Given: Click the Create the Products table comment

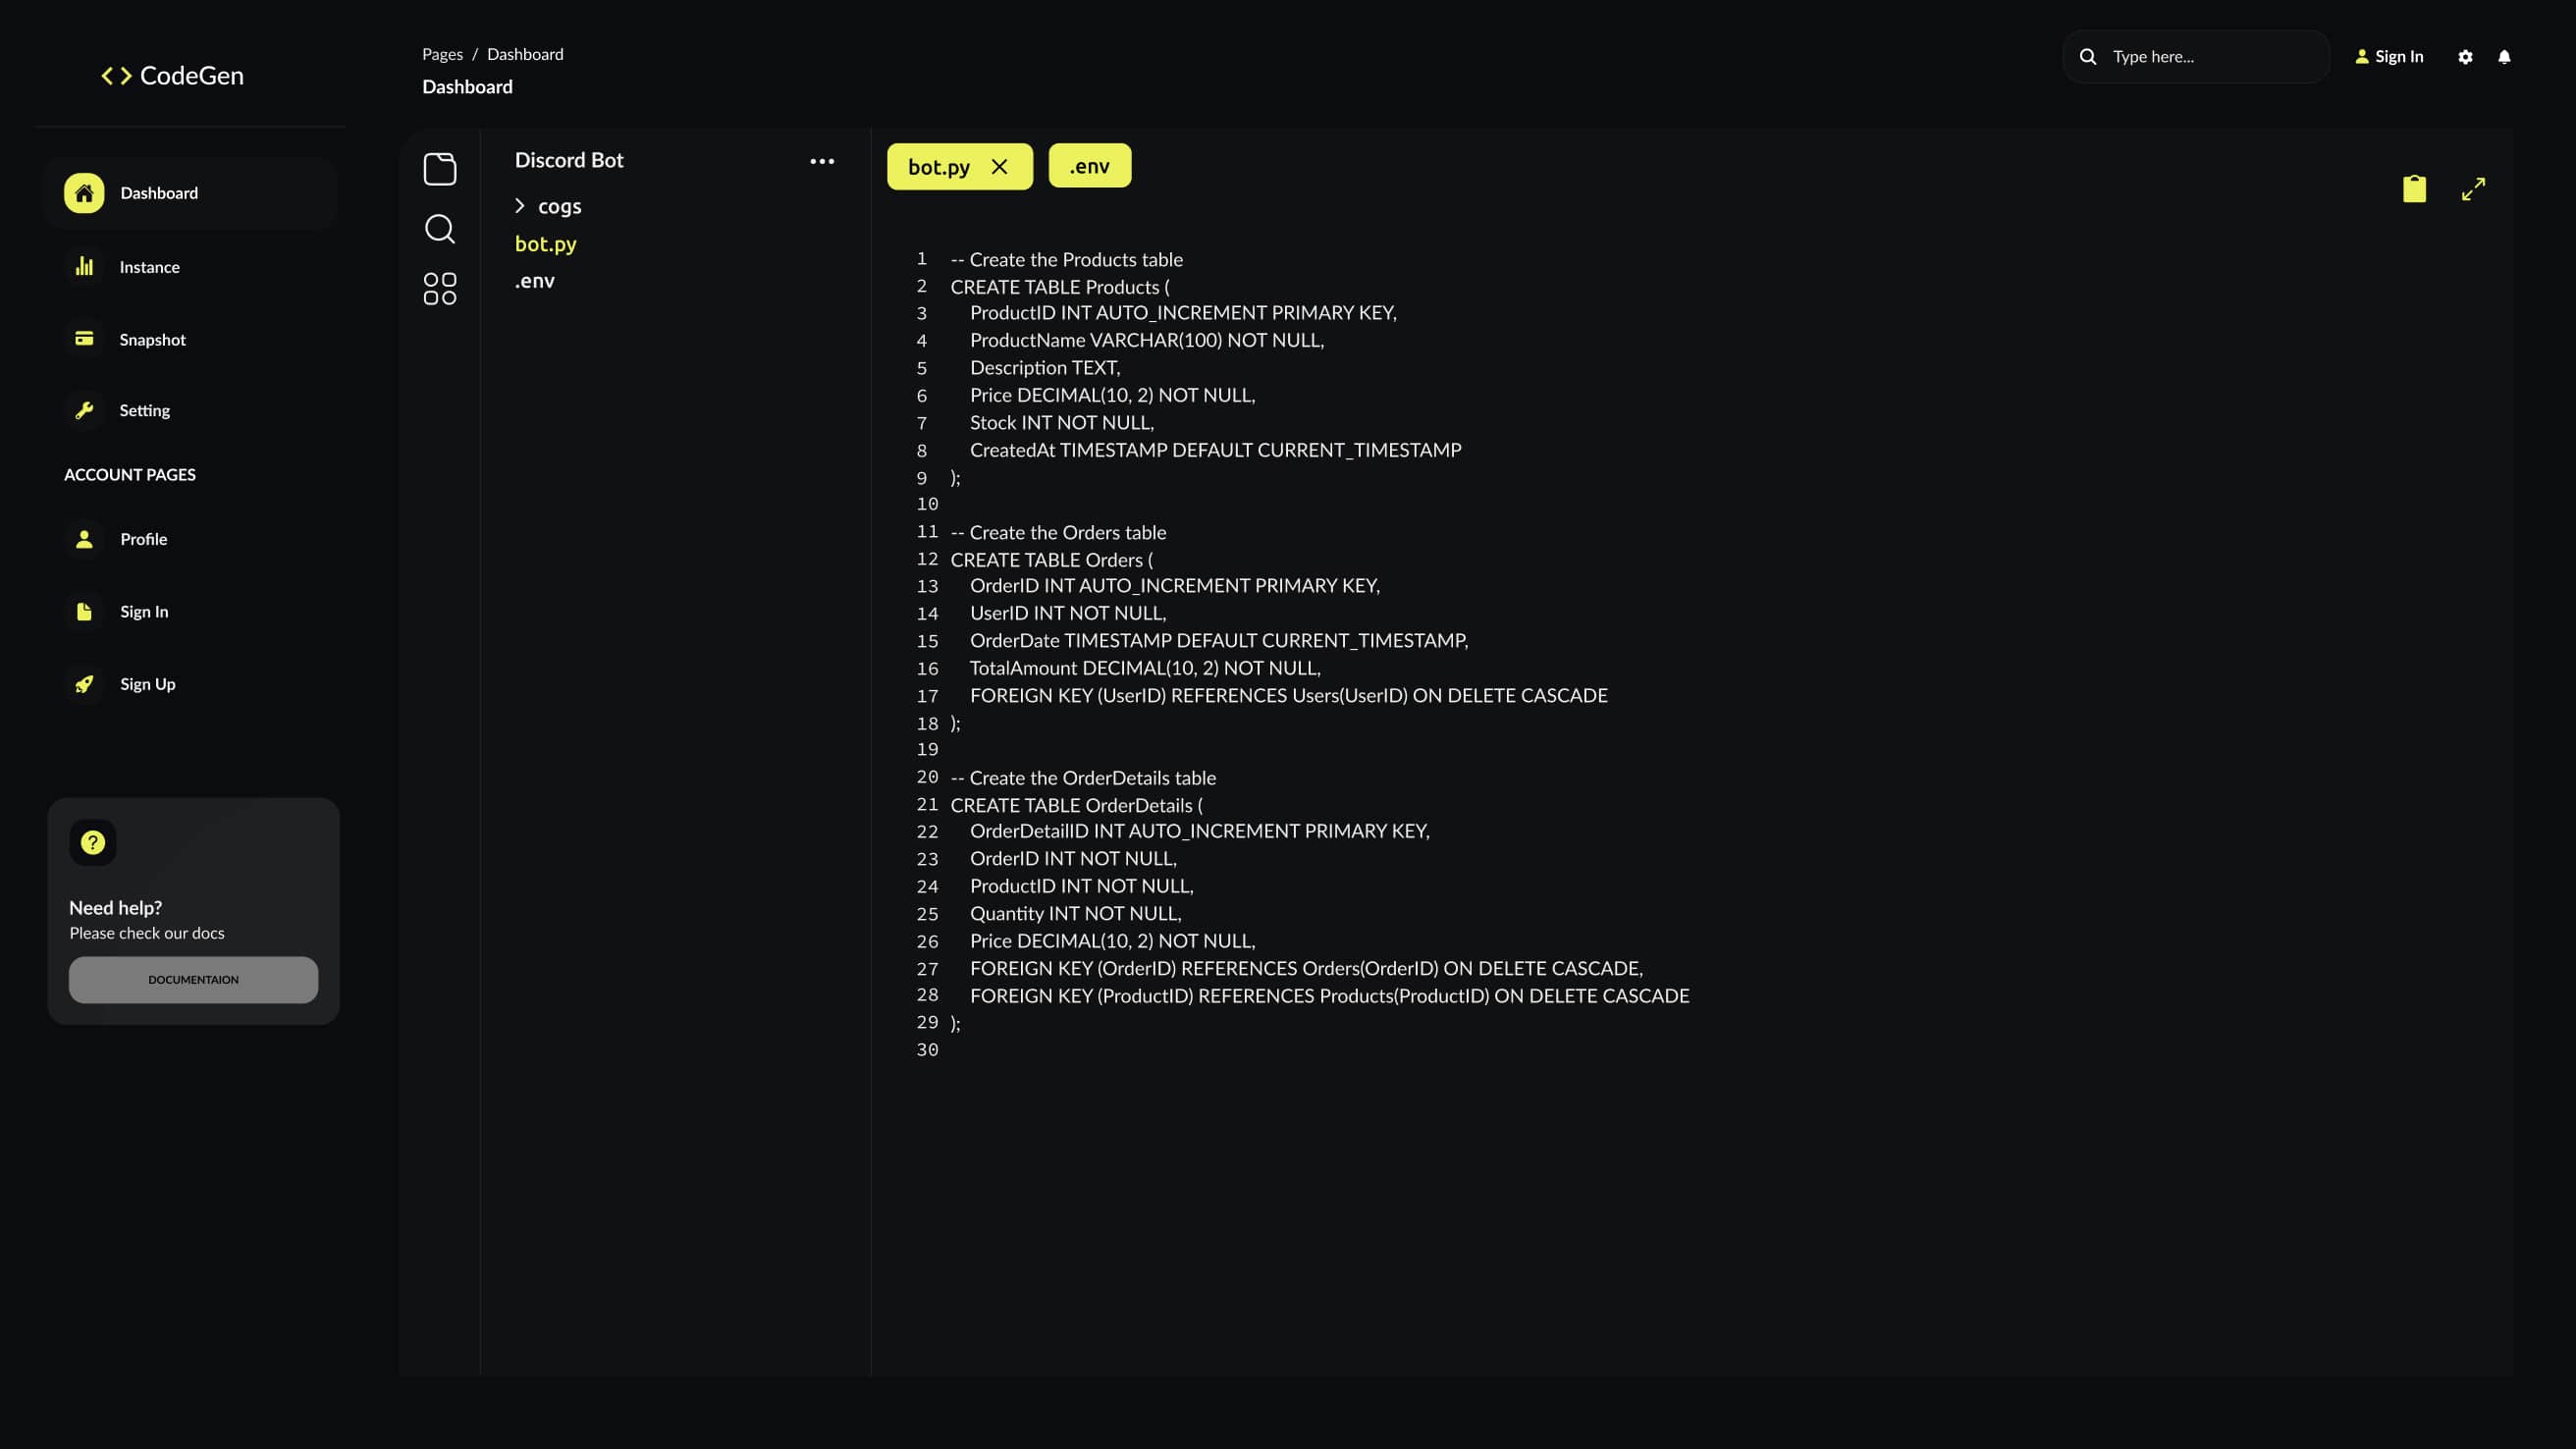Looking at the screenshot, I should coord(1066,260).
